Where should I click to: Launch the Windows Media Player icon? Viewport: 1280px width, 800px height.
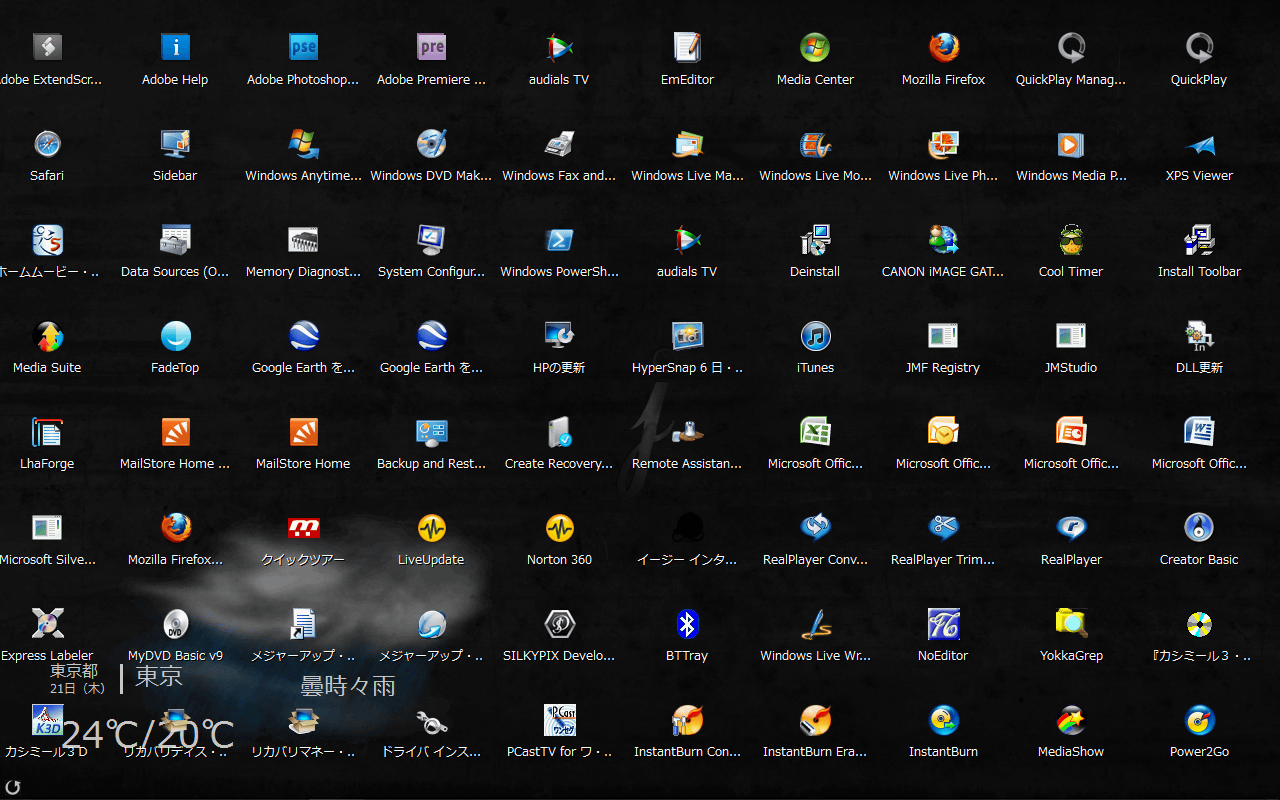[x=1071, y=143]
